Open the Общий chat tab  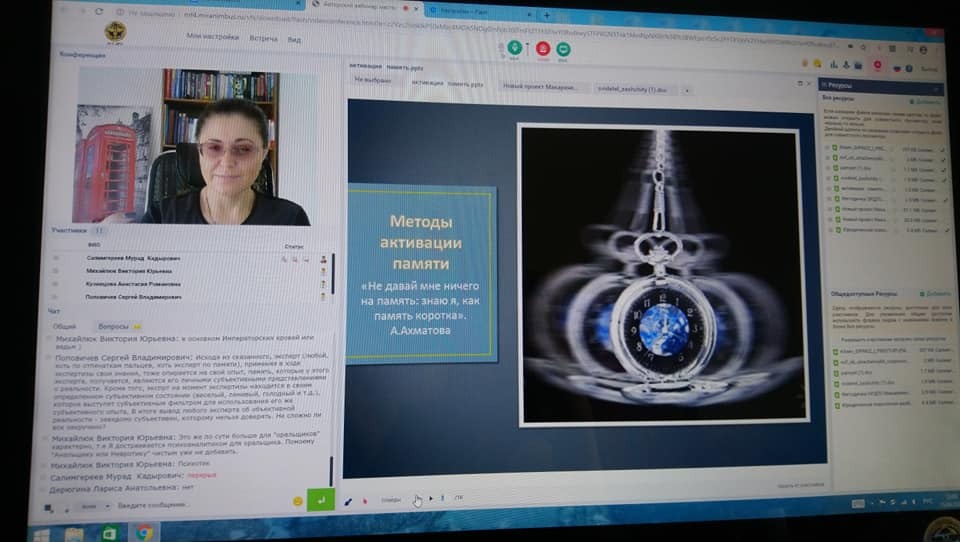(64, 326)
